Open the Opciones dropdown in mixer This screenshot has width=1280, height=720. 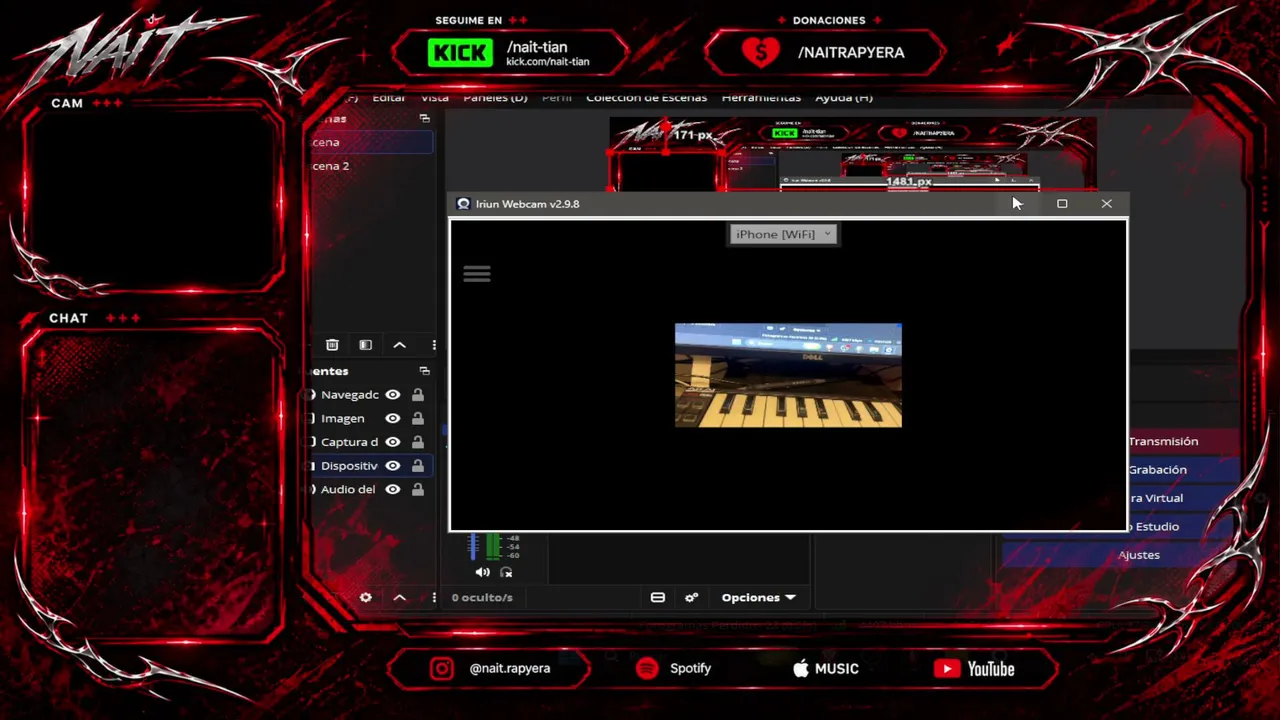pos(759,597)
